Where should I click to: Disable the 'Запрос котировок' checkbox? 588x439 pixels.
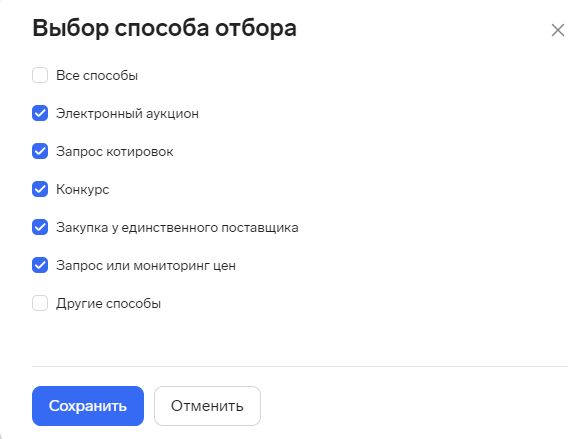(40, 151)
